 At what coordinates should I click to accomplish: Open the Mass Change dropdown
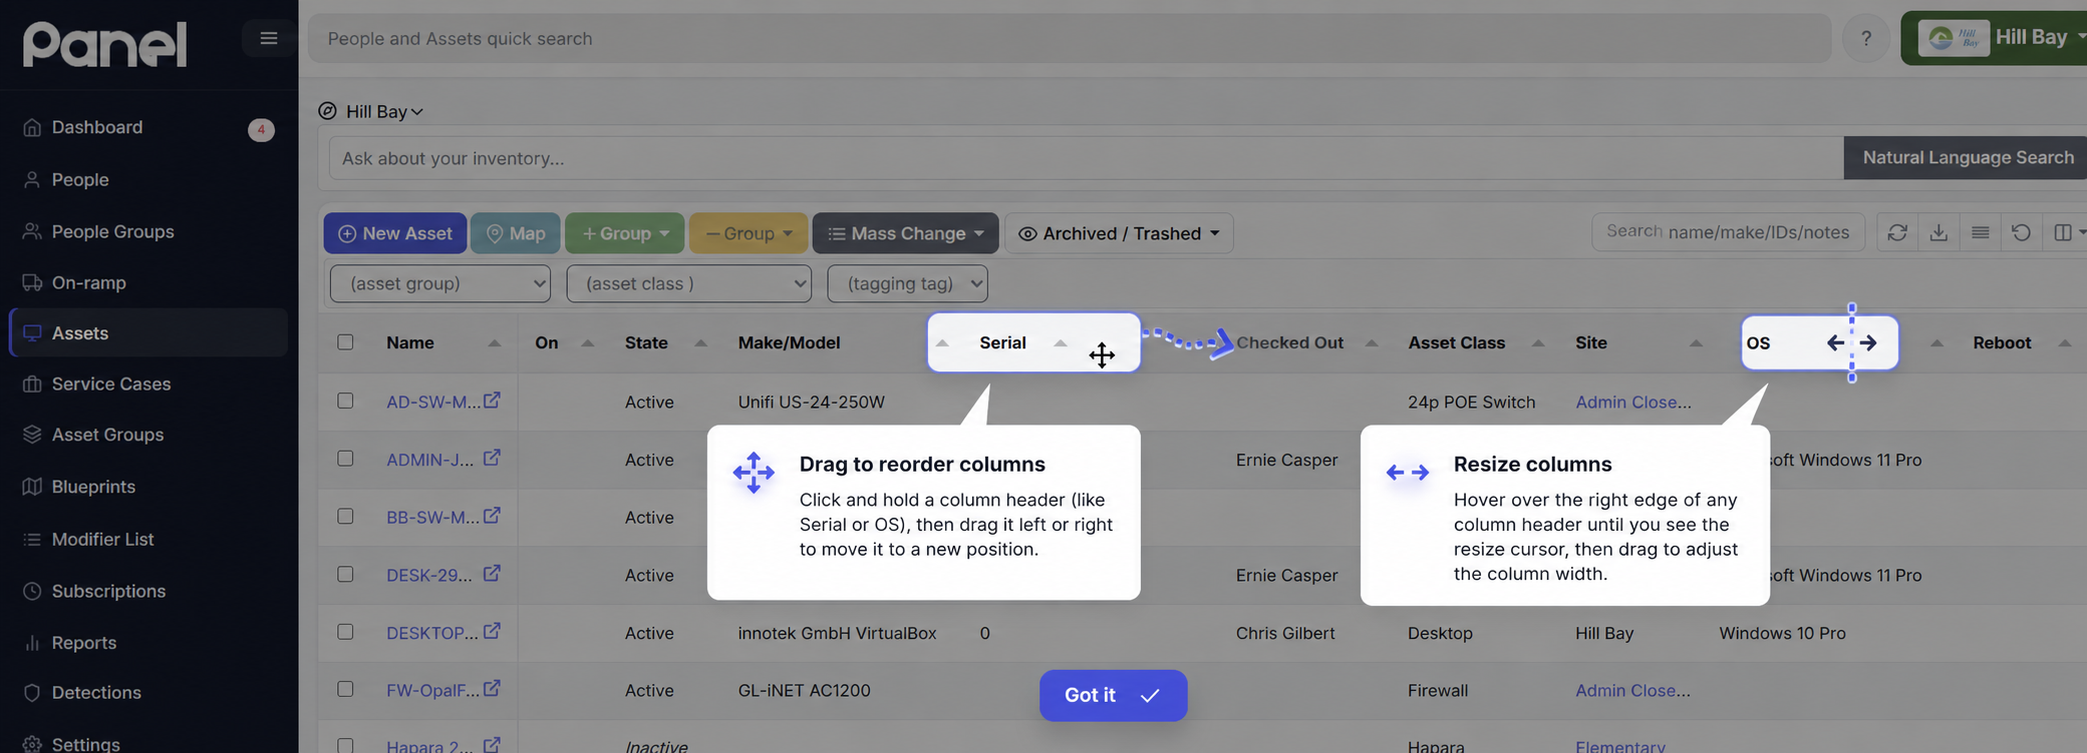point(905,233)
